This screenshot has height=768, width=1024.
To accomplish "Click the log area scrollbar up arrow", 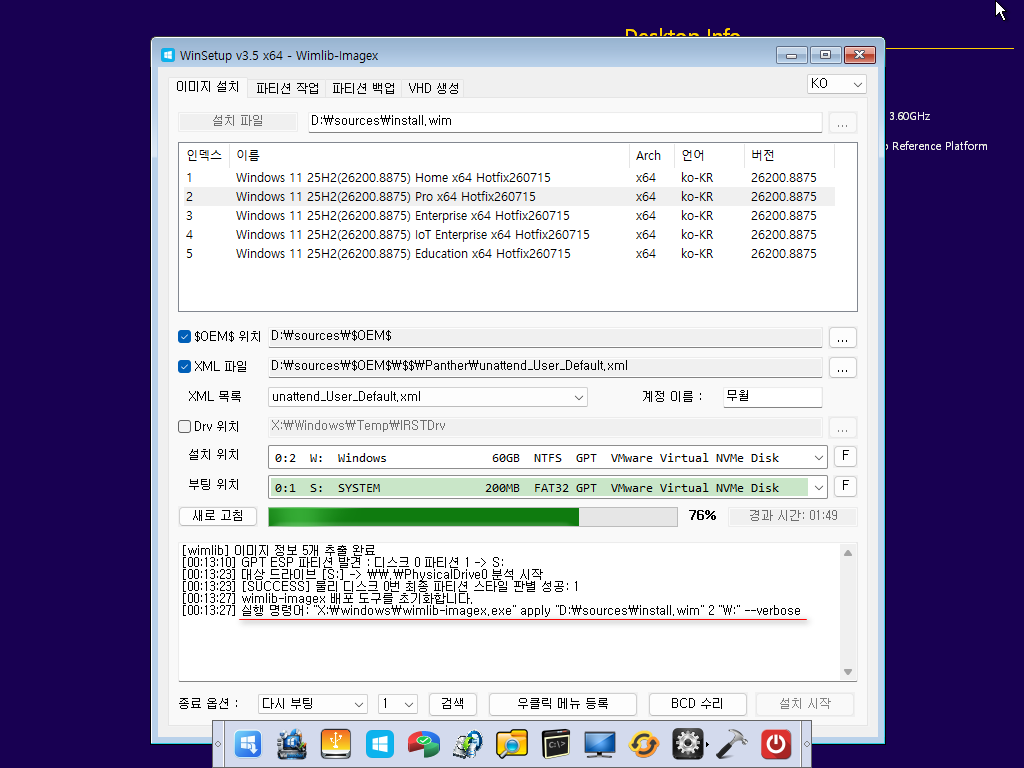I will 848,553.
